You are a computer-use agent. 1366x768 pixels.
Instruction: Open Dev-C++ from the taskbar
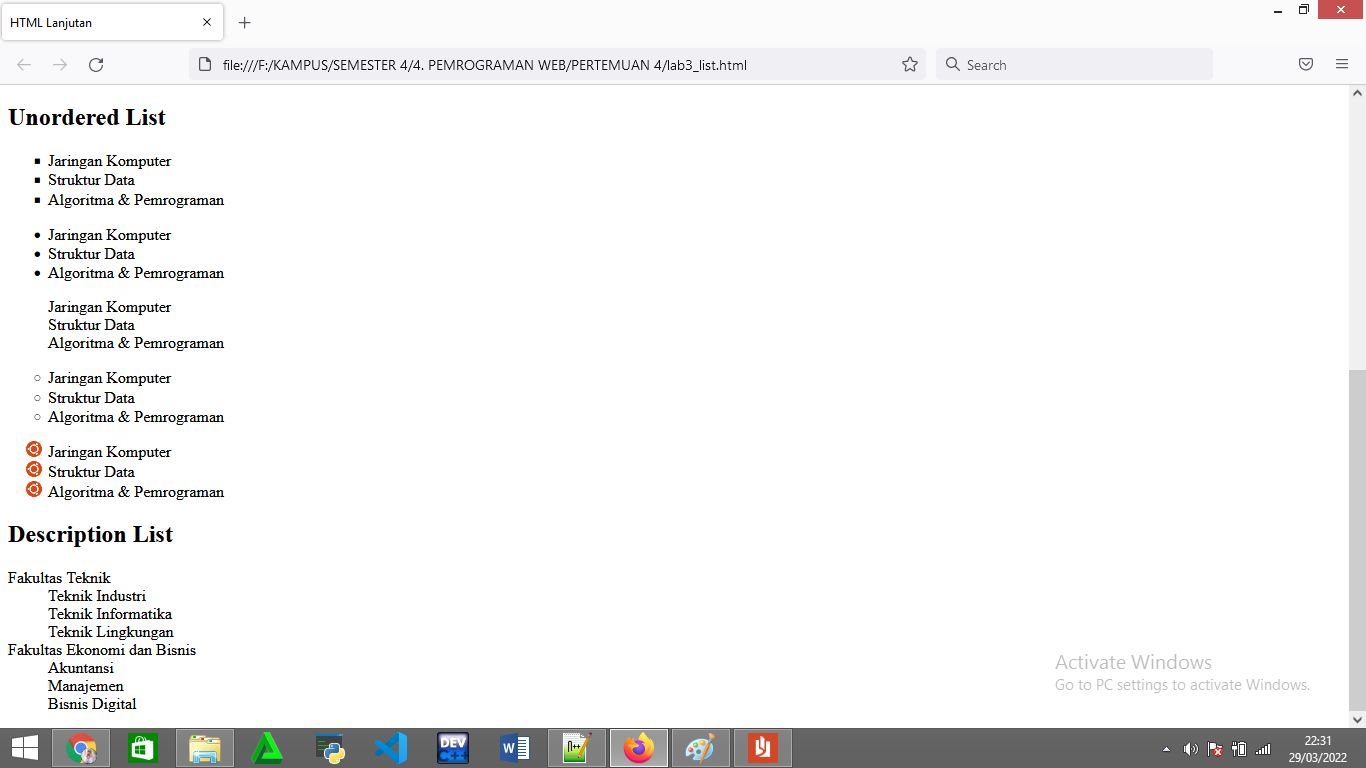(452, 747)
